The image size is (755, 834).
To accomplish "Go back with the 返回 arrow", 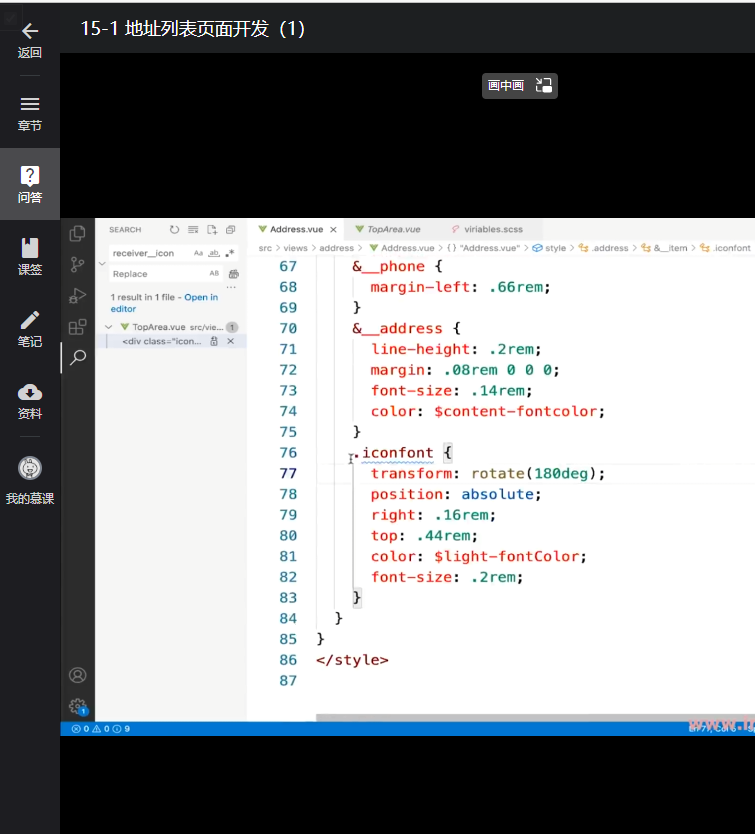I will coord(30,39).
